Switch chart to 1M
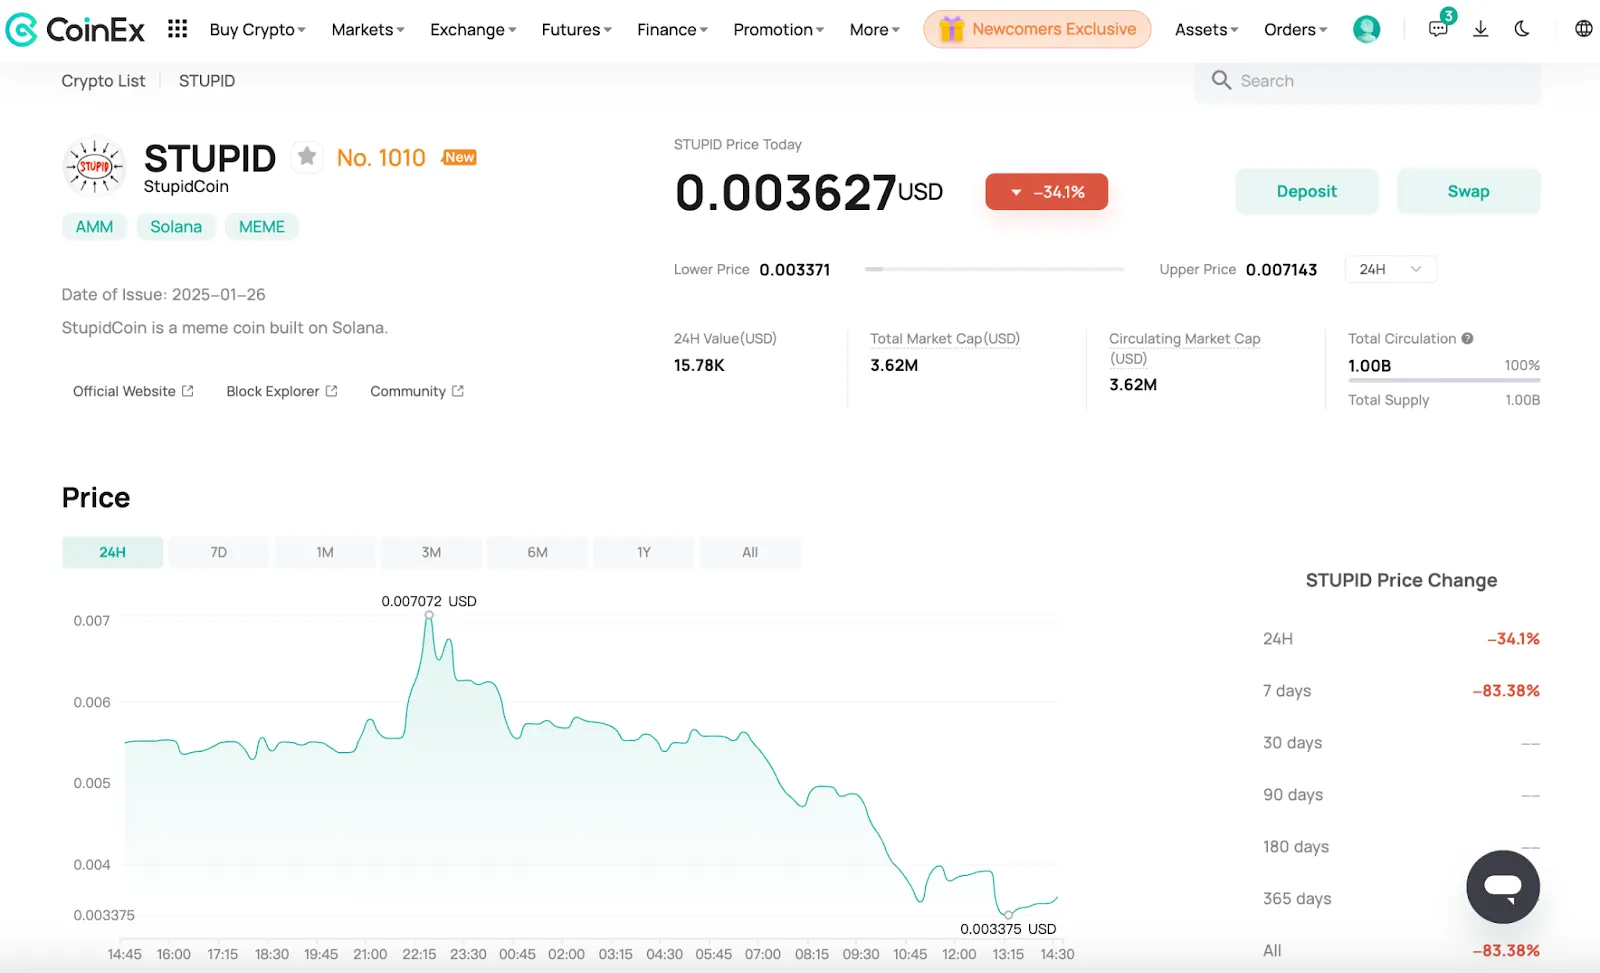The height and width of the screenshot is (973, 1600). tap(325, 552)
